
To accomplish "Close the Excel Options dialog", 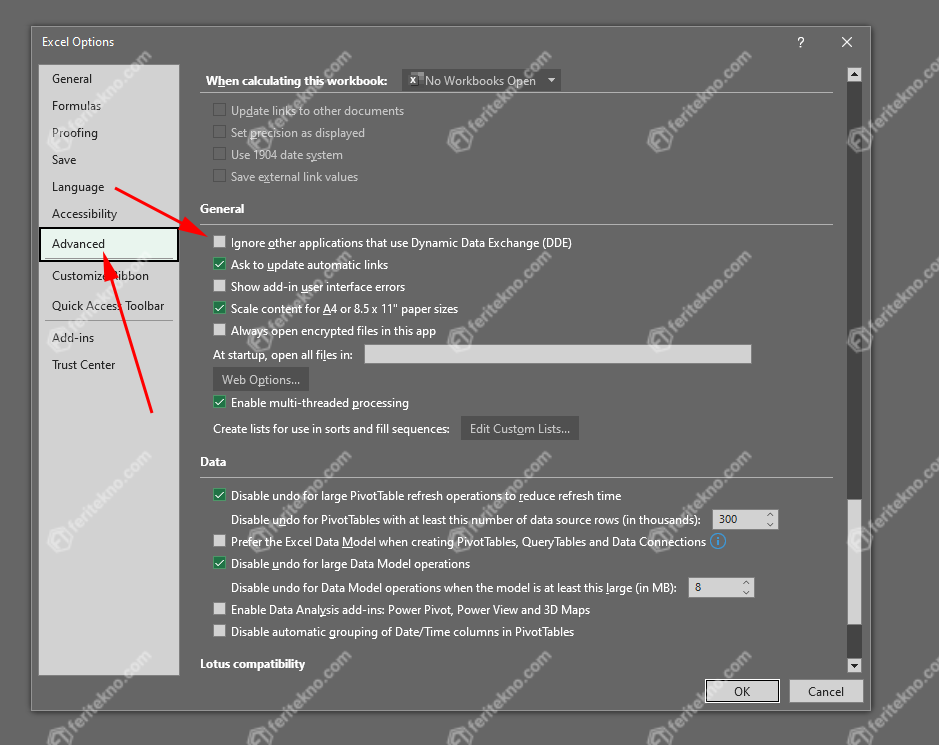I will pos(847,43).
